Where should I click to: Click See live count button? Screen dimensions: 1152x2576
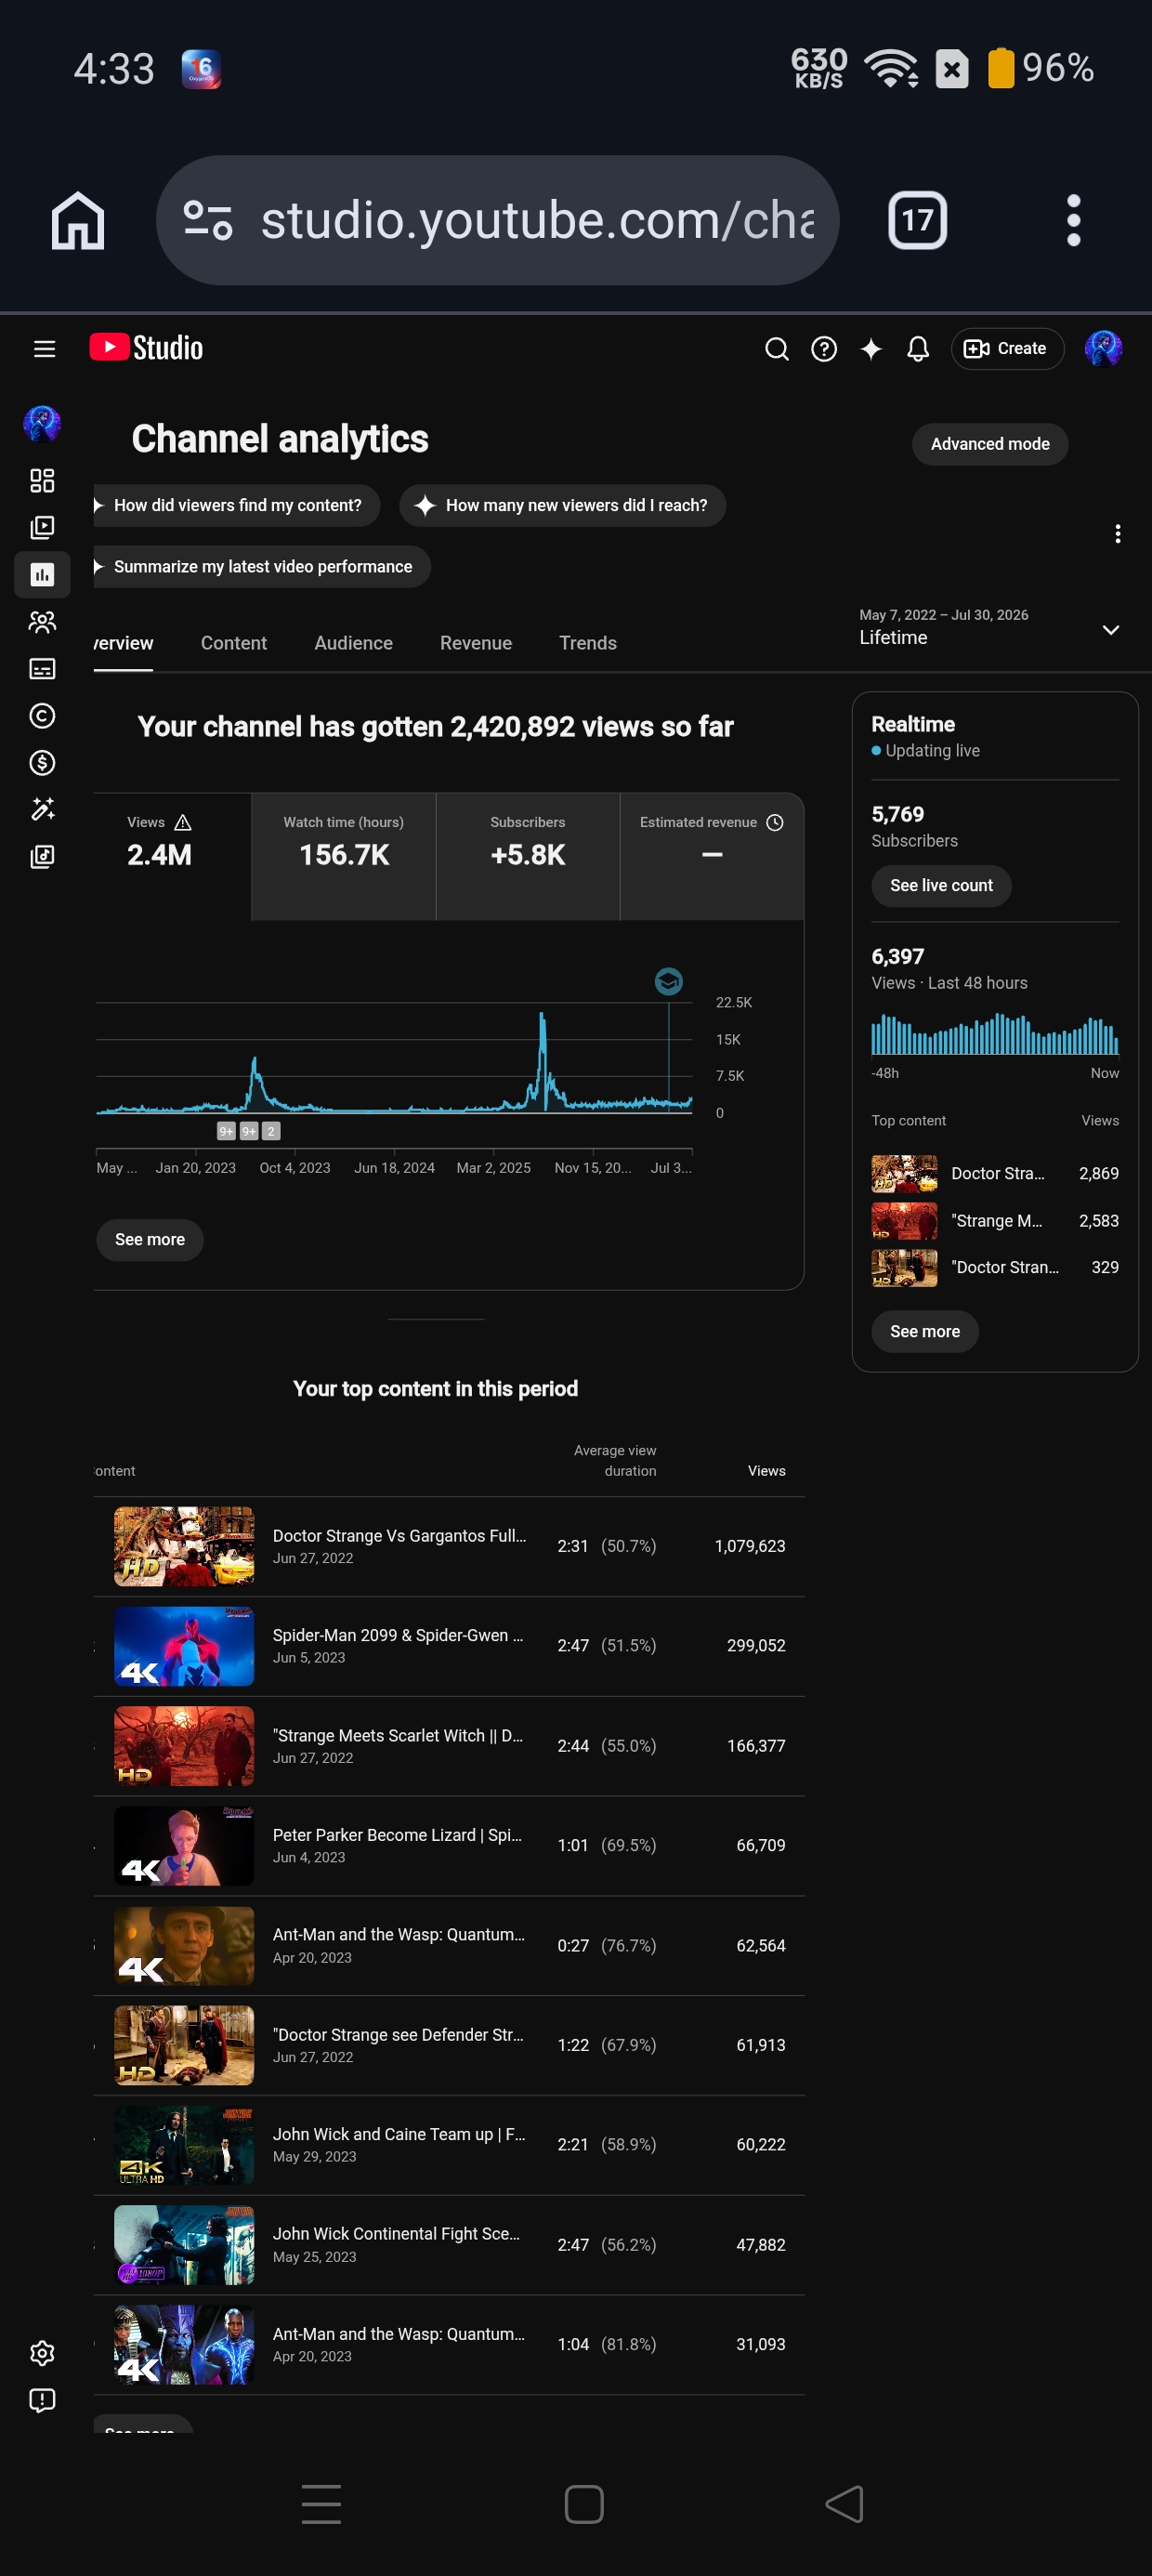tap(941, 886)
